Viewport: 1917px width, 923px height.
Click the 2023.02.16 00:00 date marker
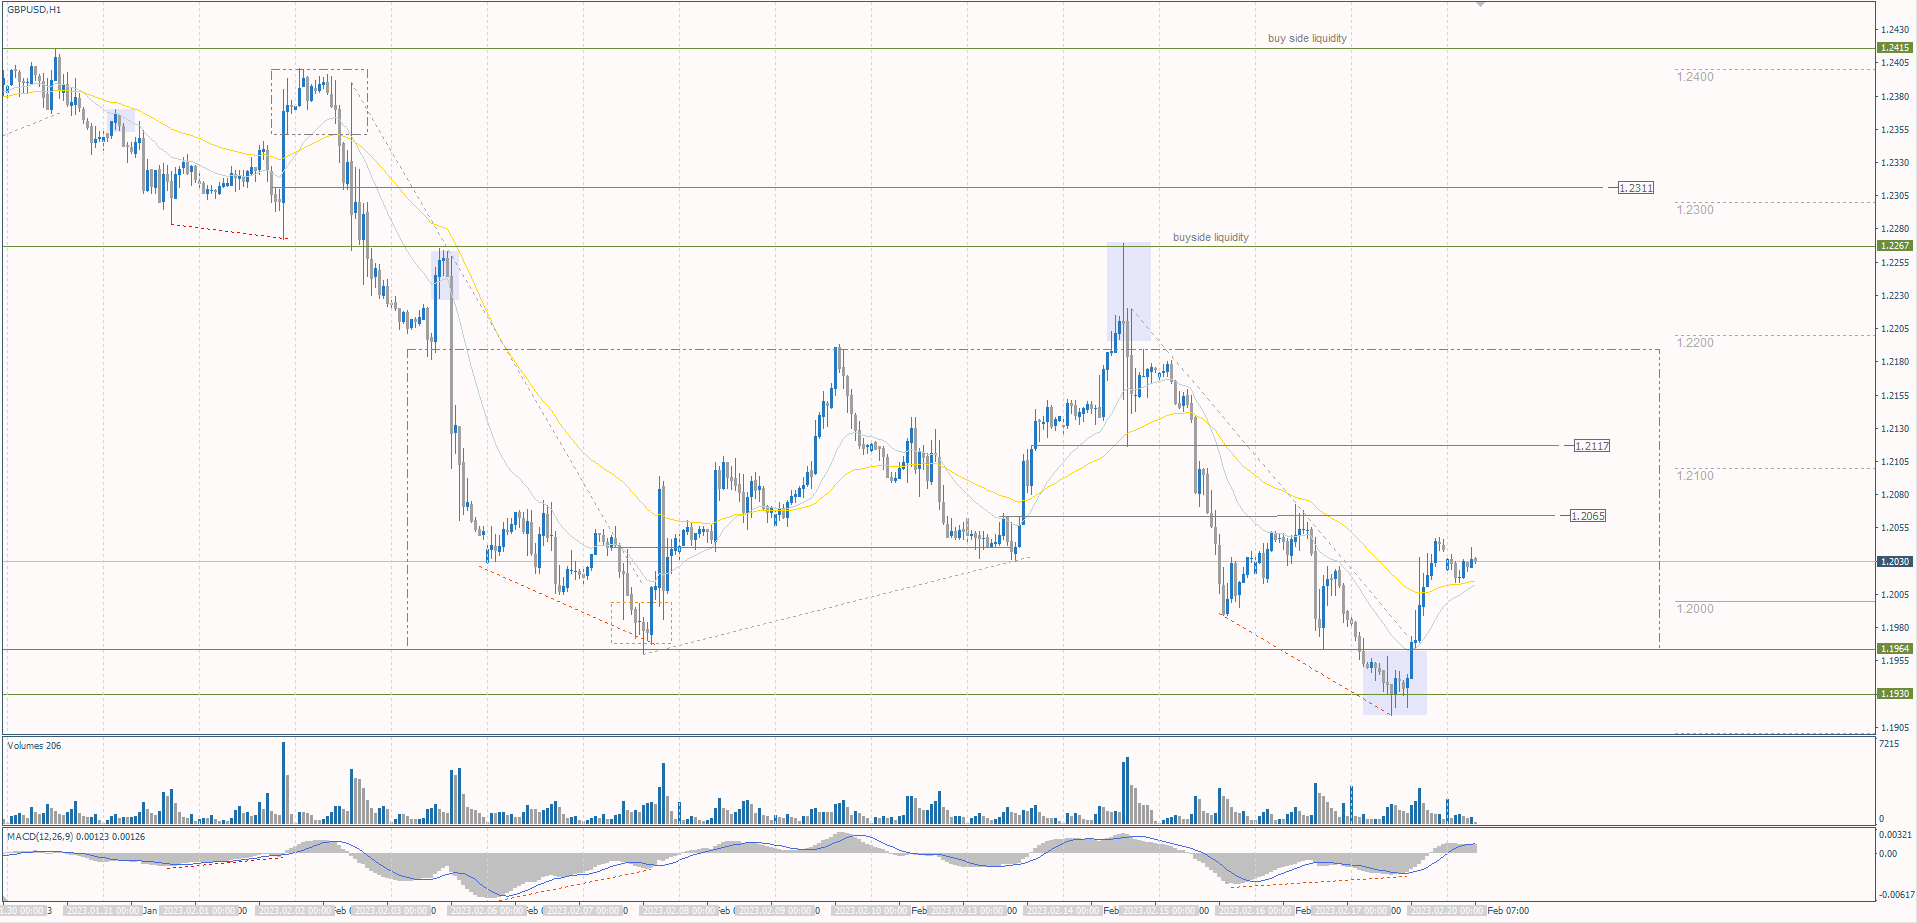point(1255,911)
